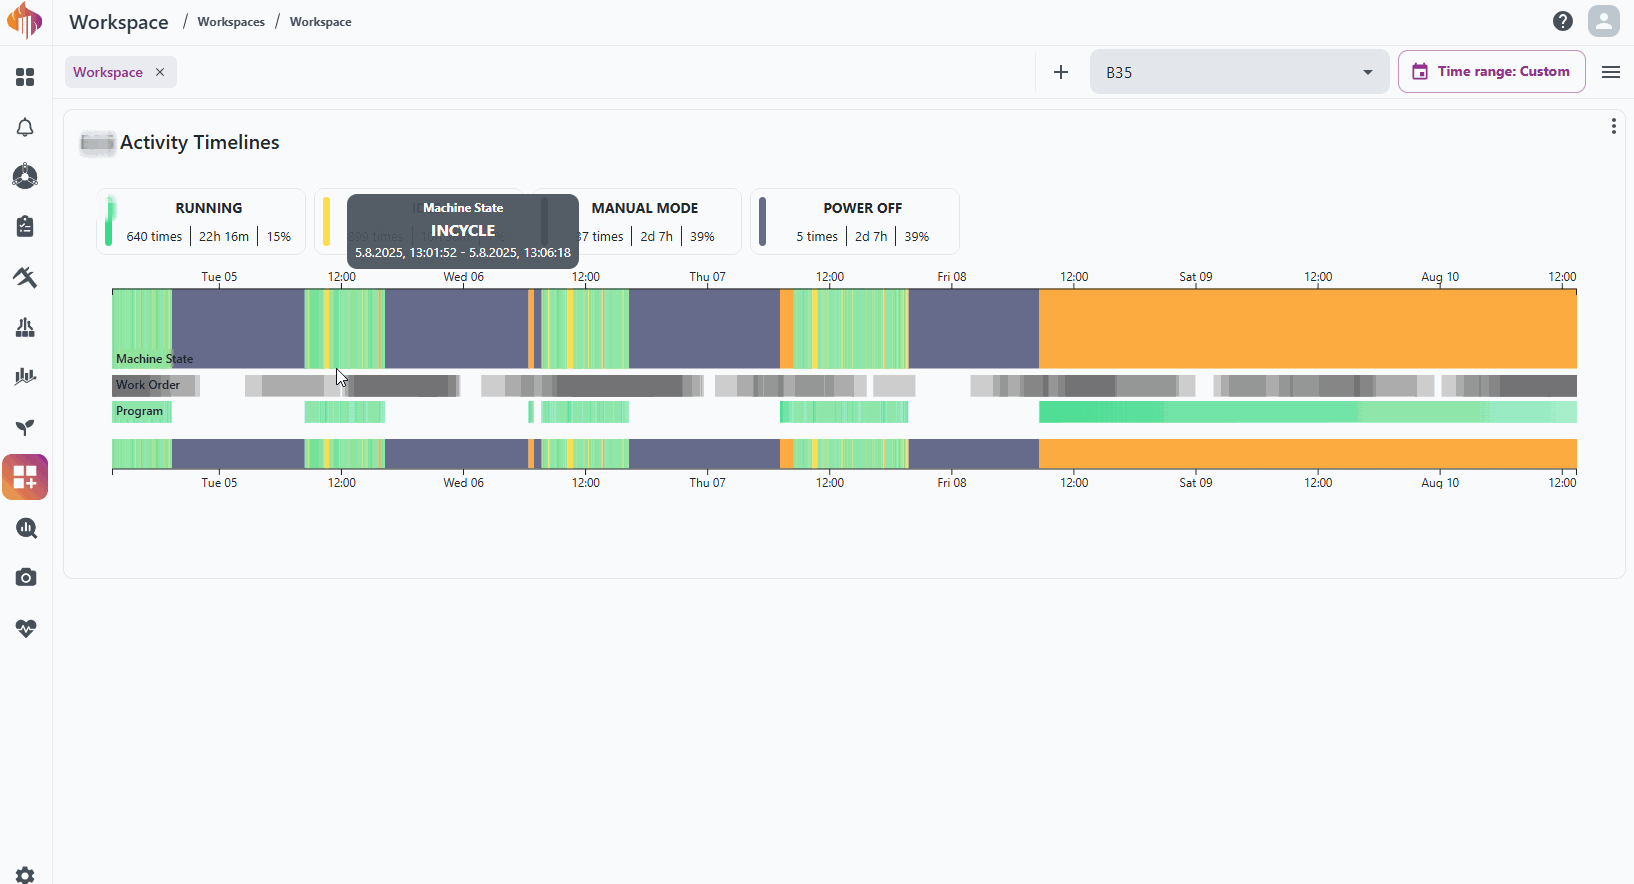Click the RUNNING state summary card
Viewport: 1634px width, 884px height.
coord(201,221)
